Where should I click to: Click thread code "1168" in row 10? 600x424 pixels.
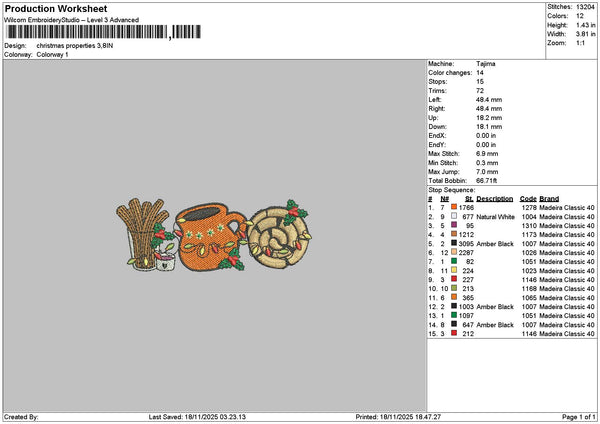(x=529, y=289)
